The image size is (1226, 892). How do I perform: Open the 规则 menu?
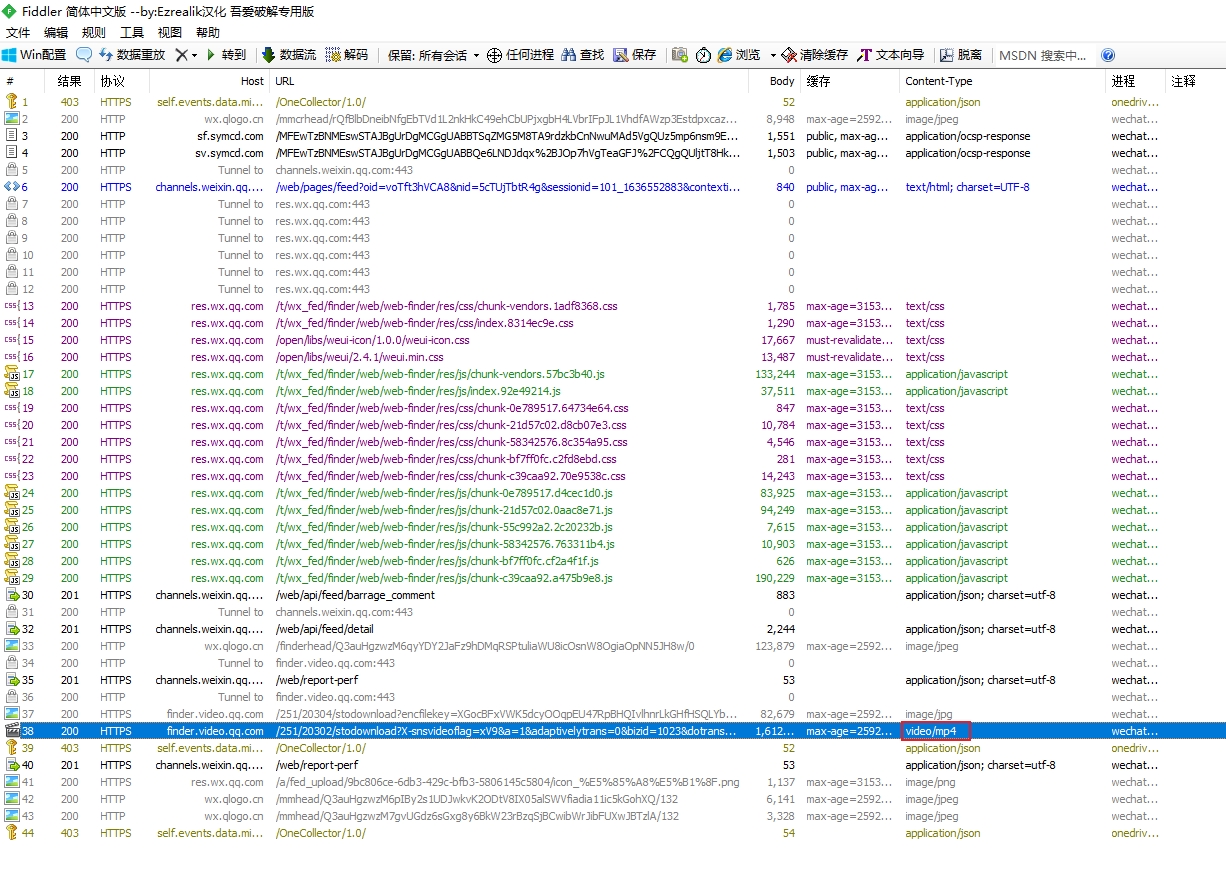pyautogui.click(x=94, y=32)
